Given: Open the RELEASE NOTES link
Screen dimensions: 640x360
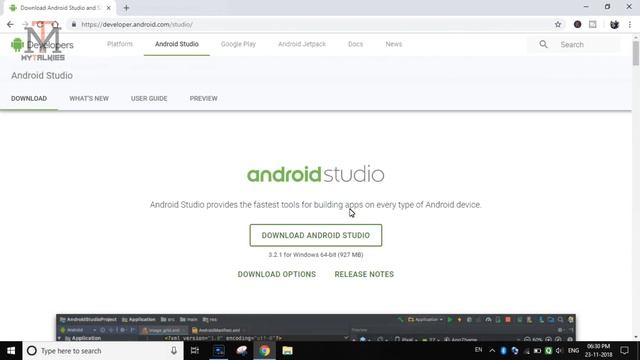Looking at the screenshot, I should pyautogui.click(x=364, y=274).
